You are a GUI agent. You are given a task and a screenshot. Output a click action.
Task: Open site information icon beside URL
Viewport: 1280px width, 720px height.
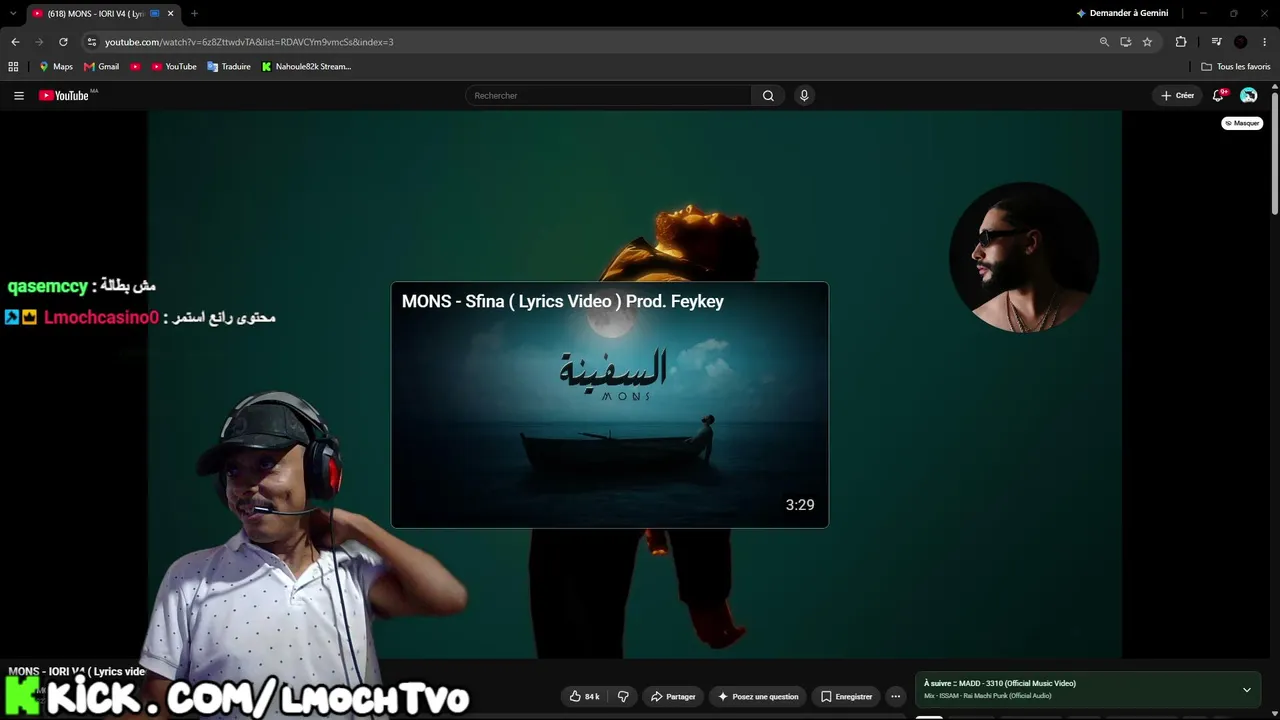91,42
